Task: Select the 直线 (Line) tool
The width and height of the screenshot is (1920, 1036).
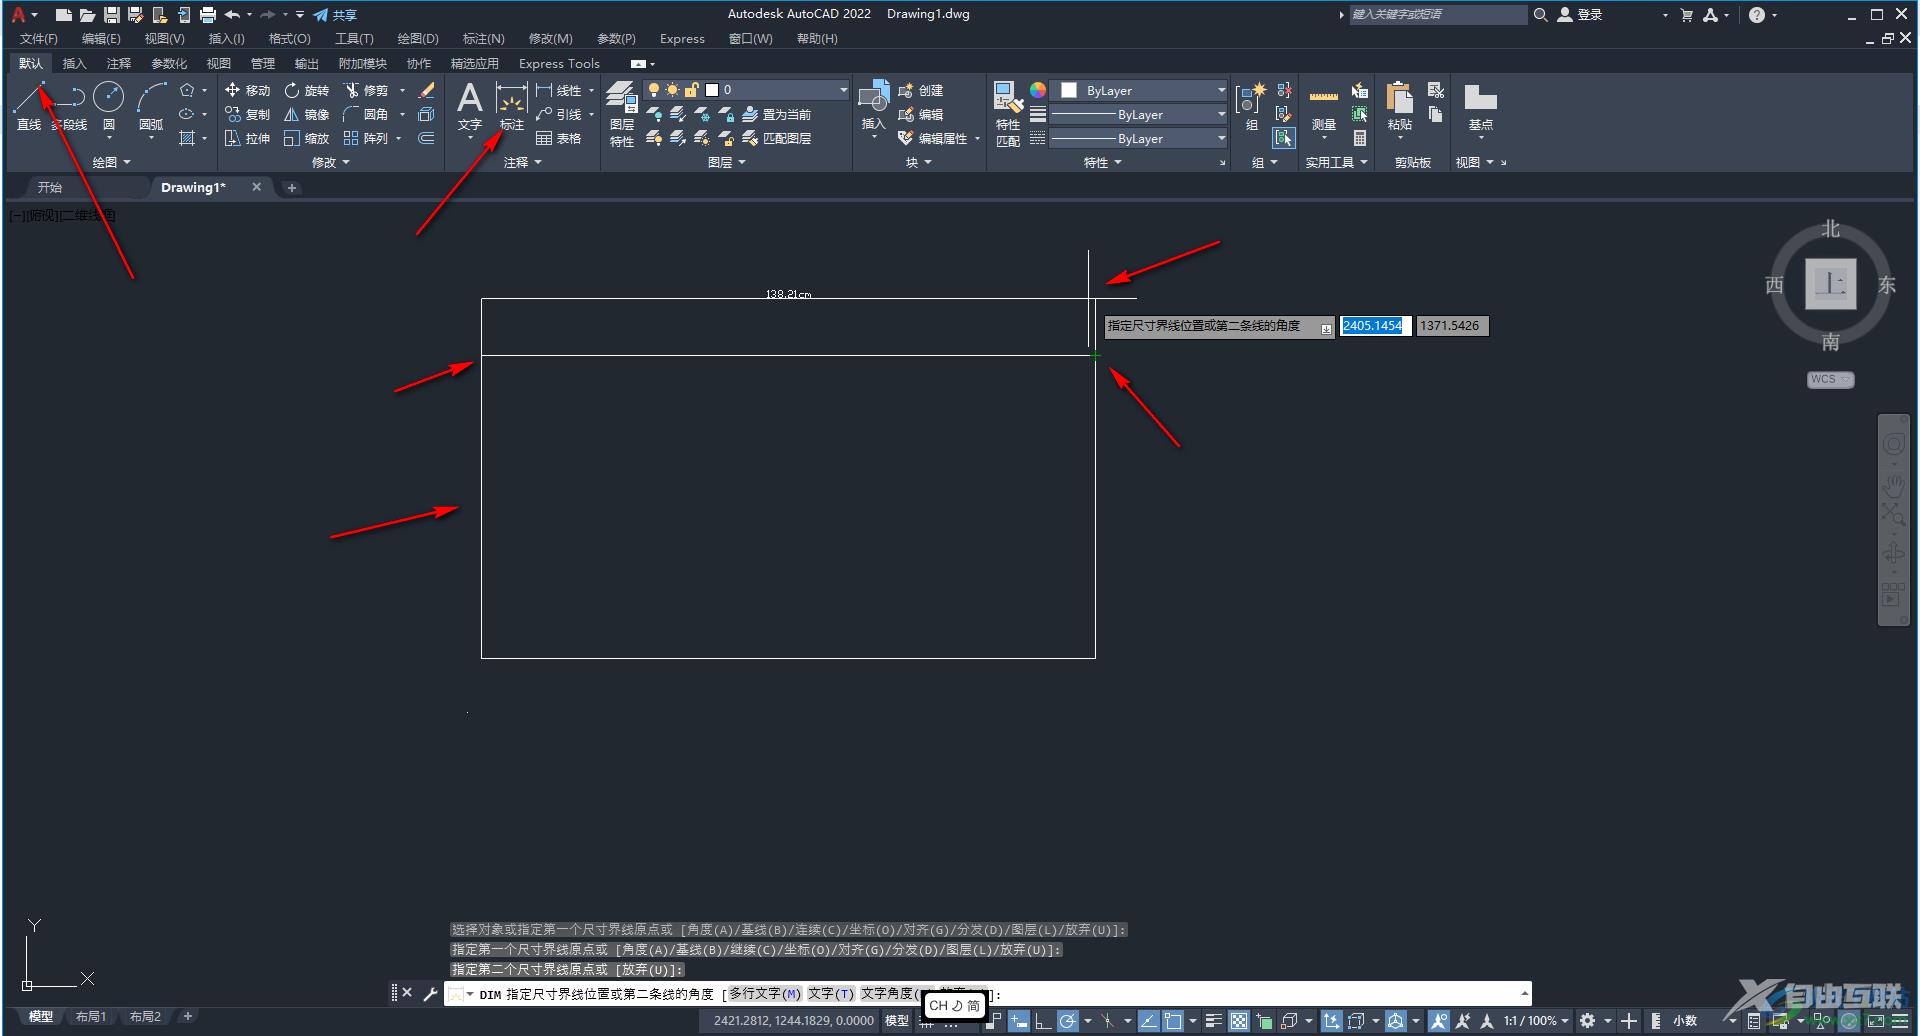Action: pos(29,107)
